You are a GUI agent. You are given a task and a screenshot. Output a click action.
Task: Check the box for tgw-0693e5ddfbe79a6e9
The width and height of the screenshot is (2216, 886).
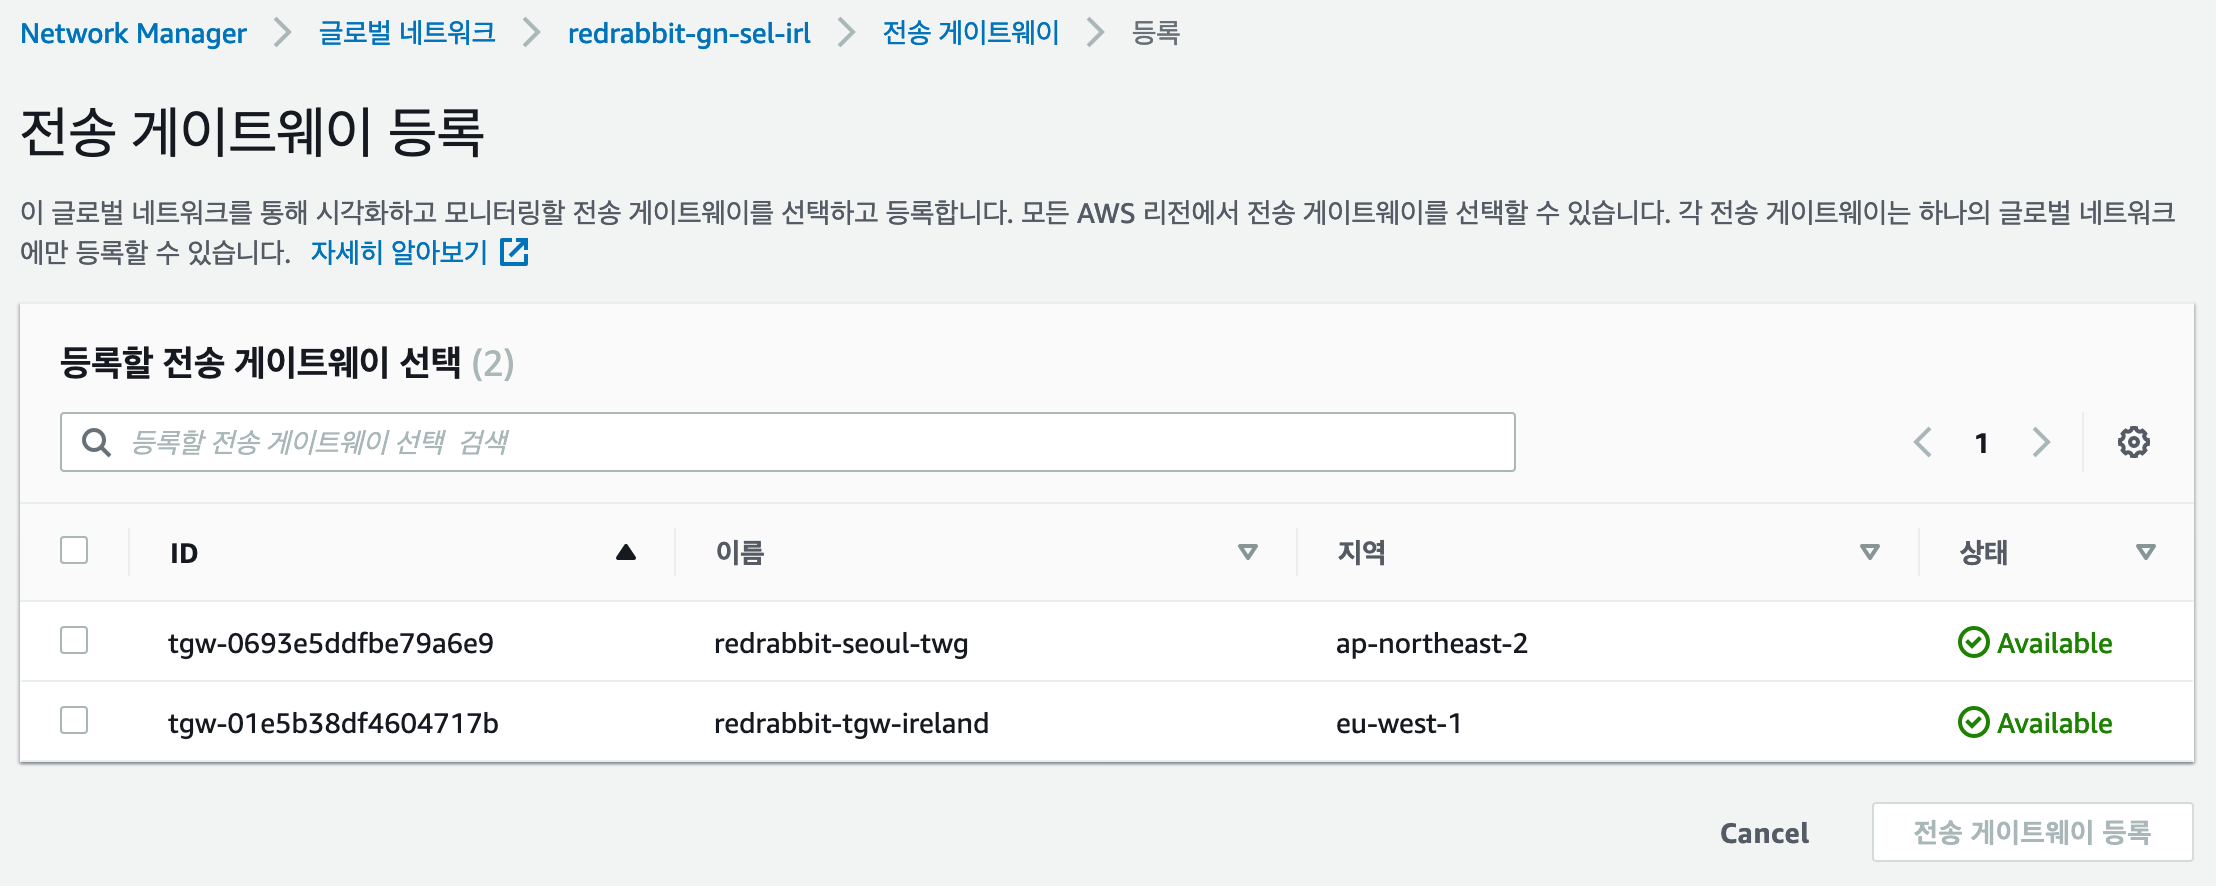(74, 640)
